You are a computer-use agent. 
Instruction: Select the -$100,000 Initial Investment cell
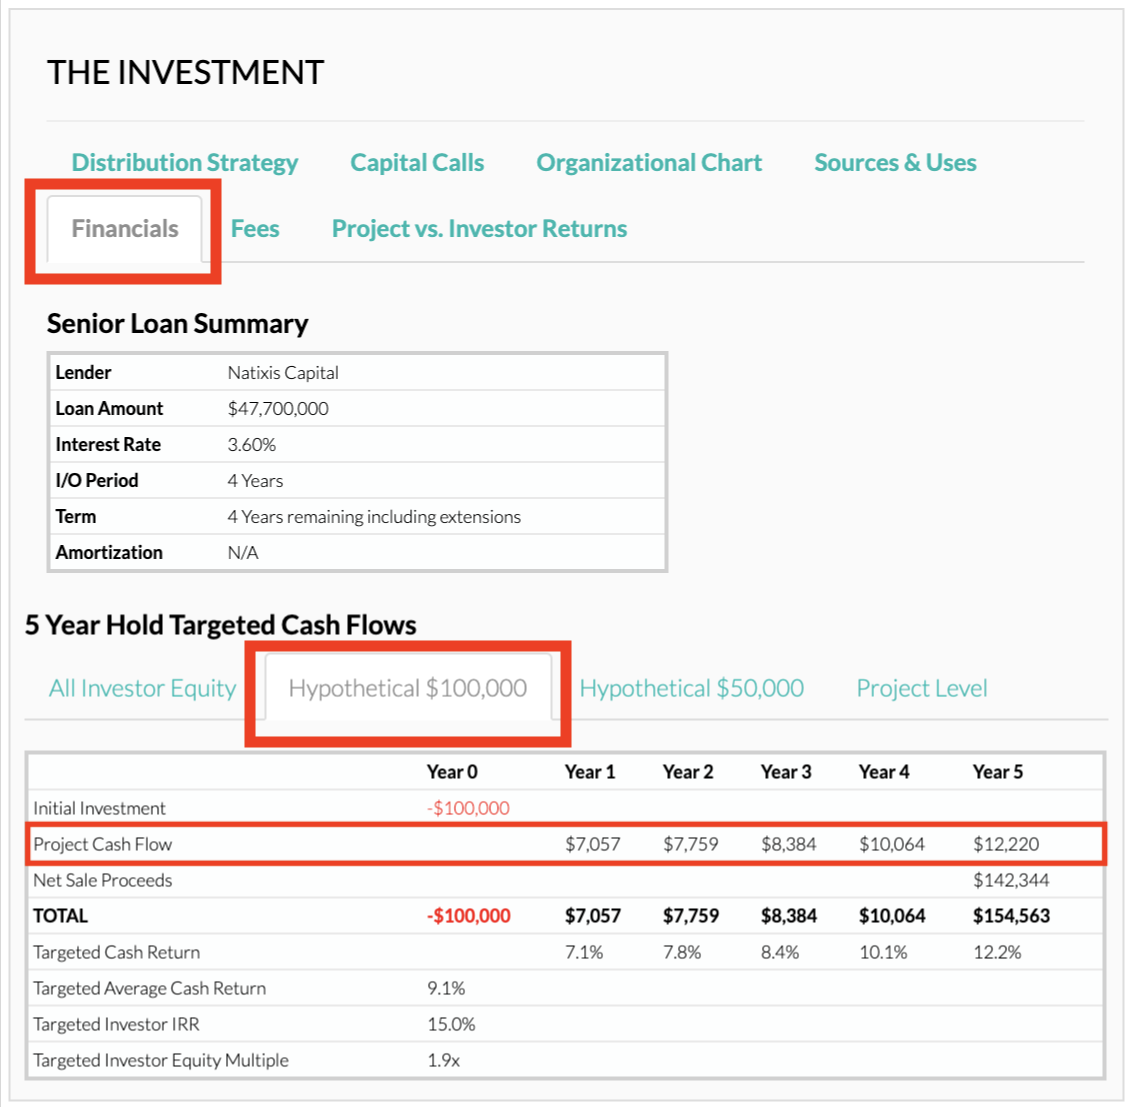(x=468, y=808)
